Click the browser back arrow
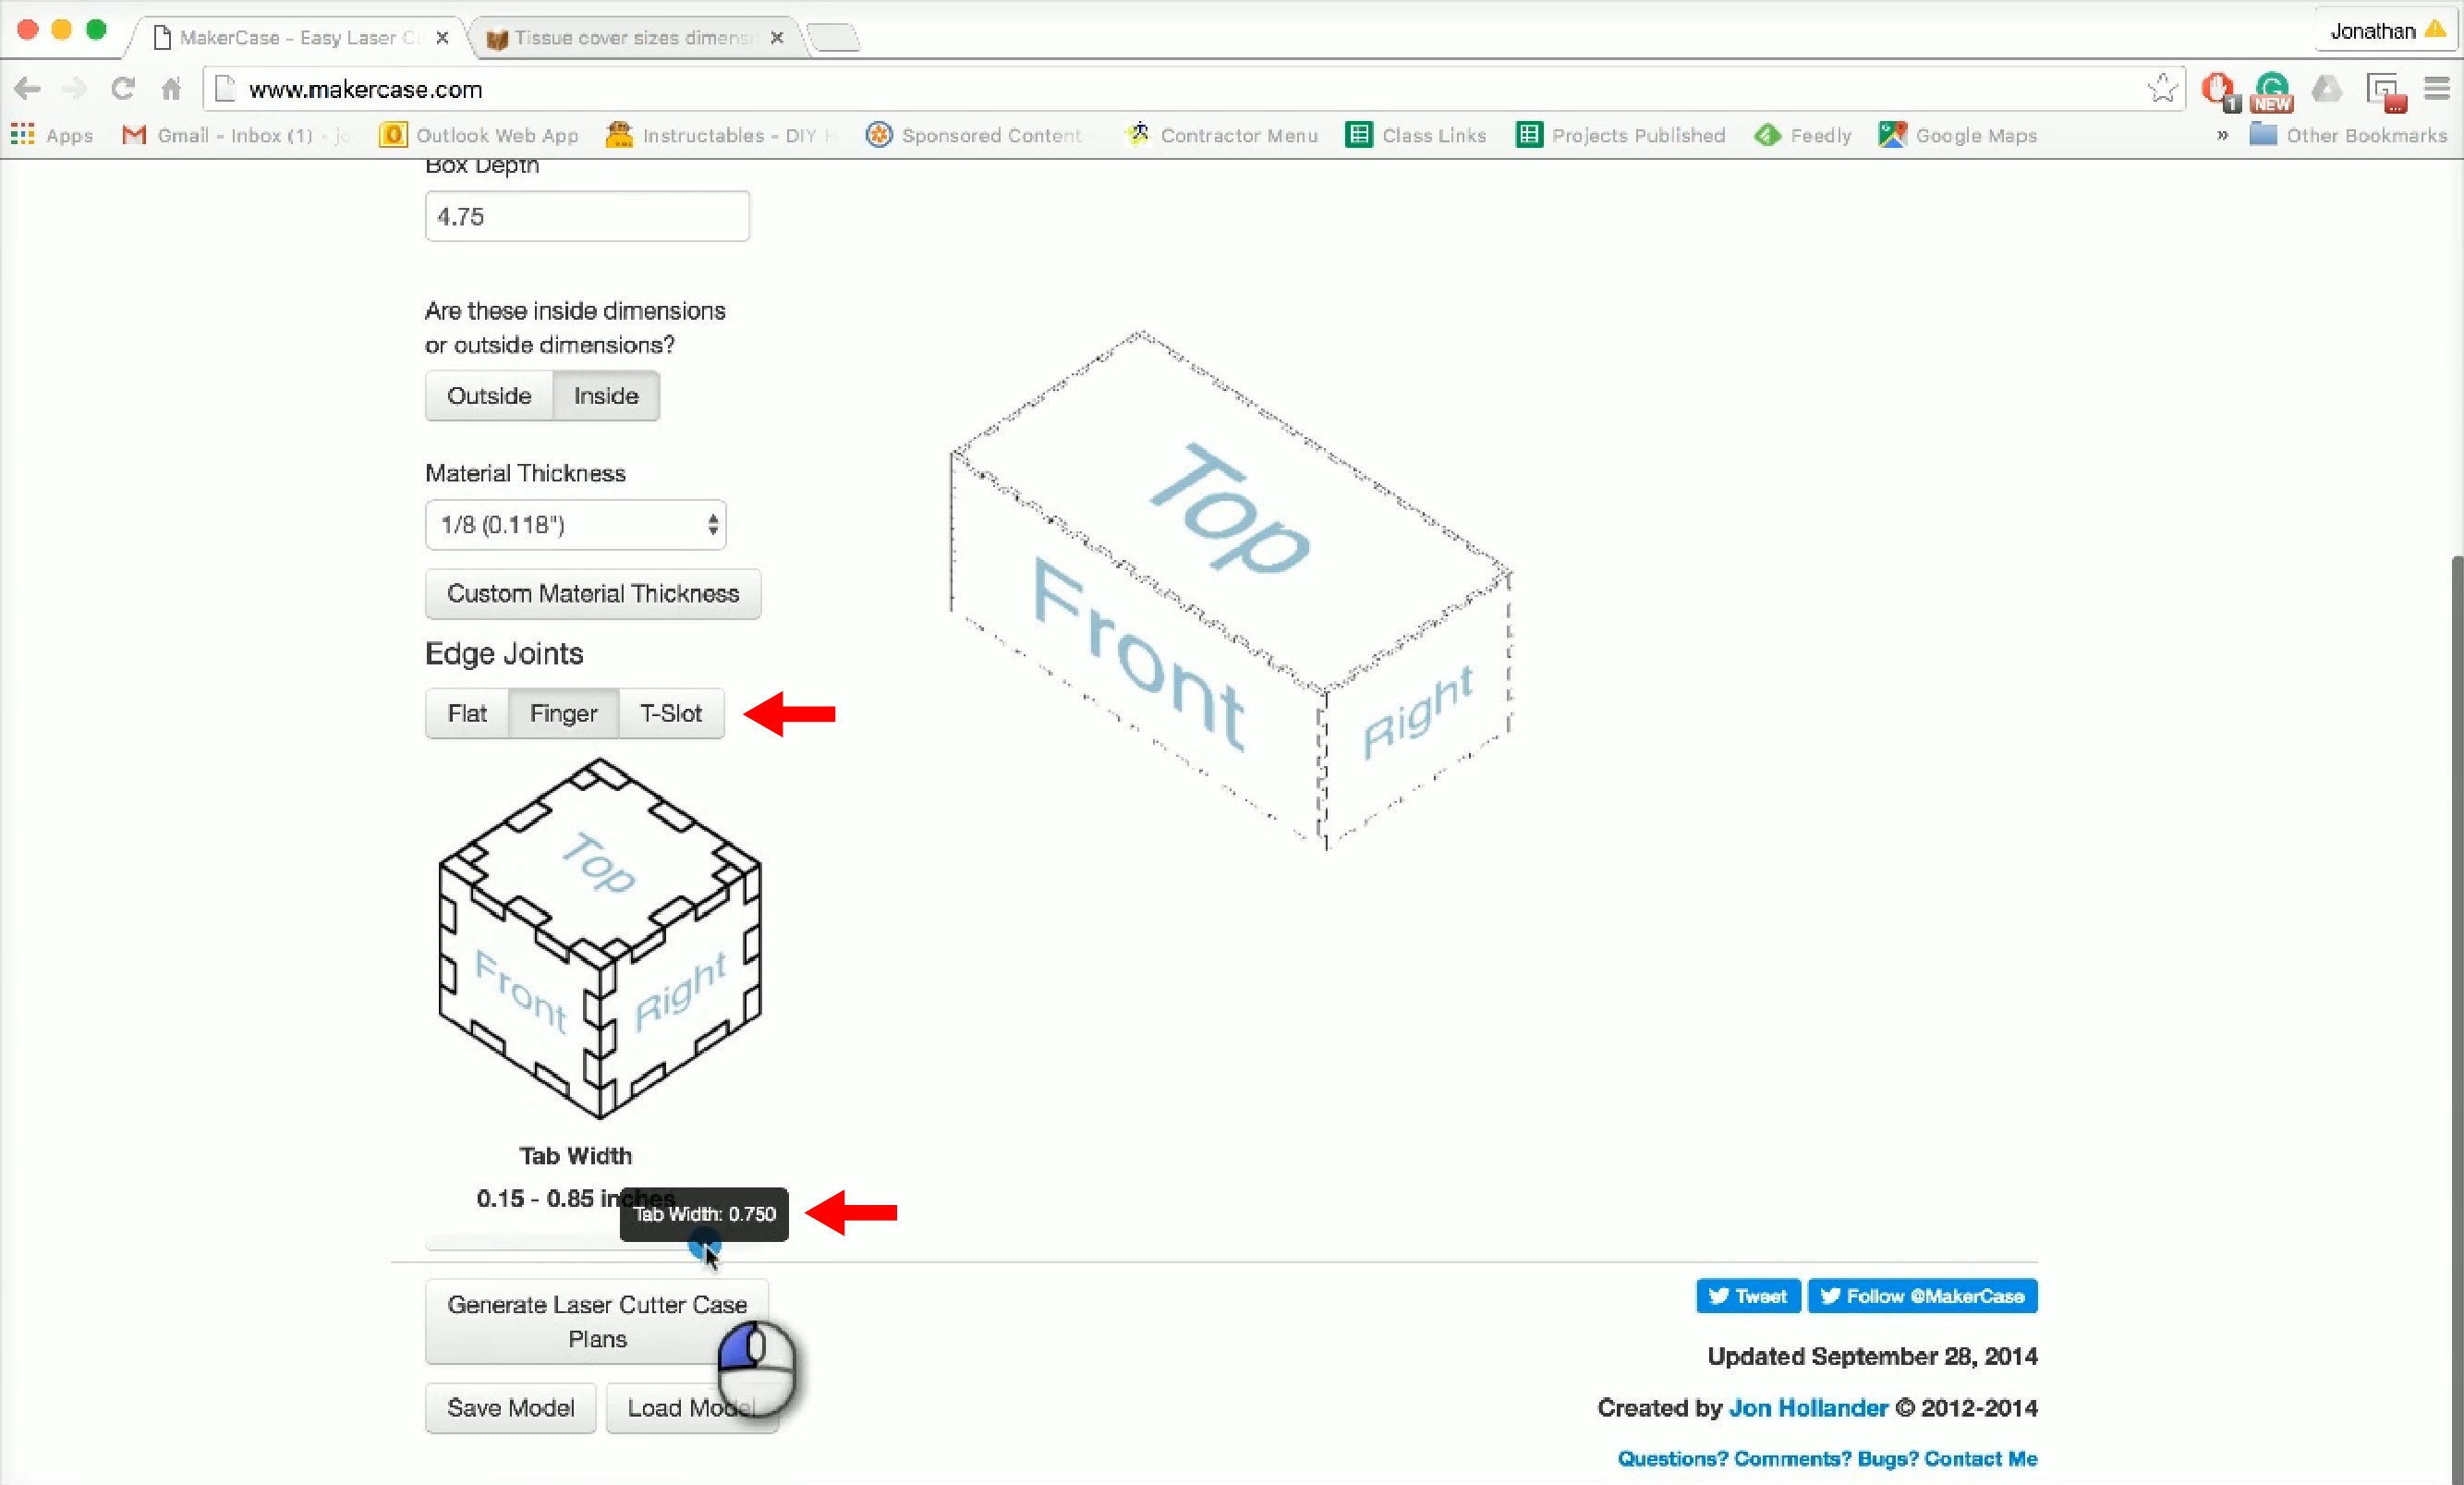 (27, 89)
